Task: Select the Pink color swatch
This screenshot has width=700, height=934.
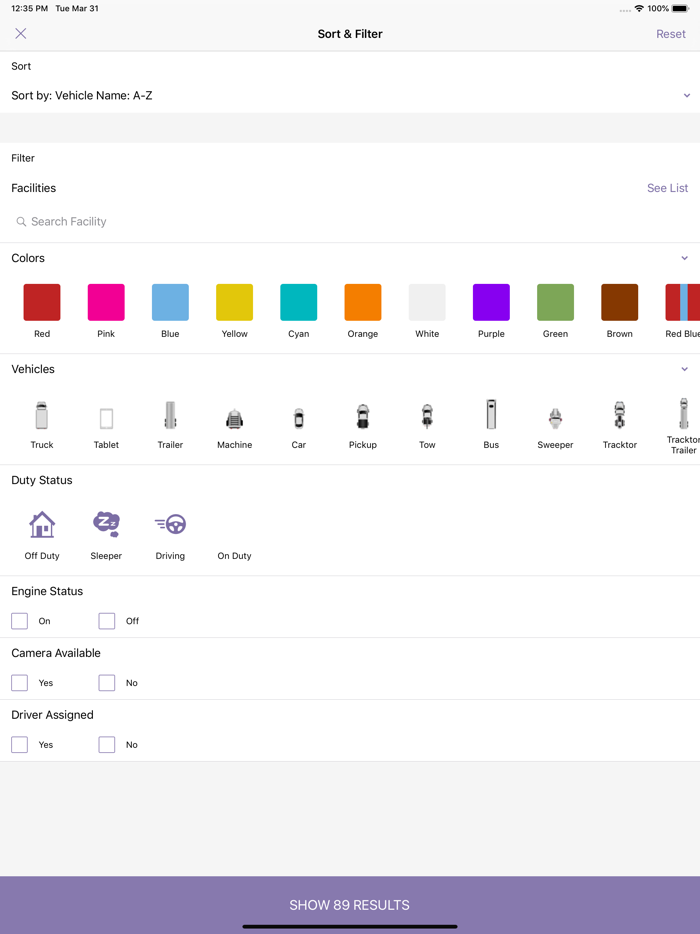Action: pos(106,303)
